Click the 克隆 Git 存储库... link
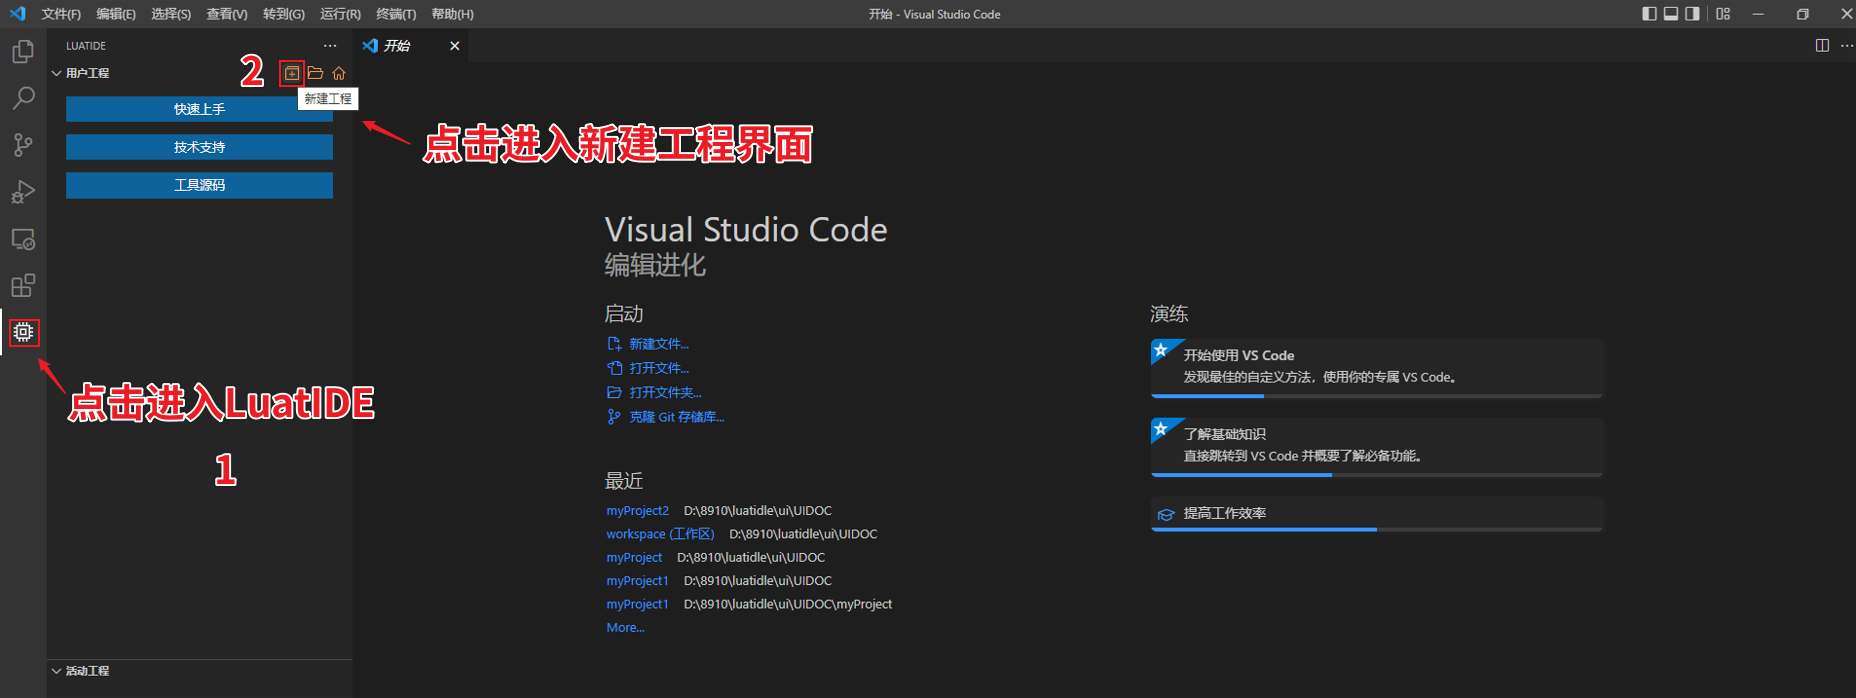Screen dimensions: 1856x698 tap(676, 417)
